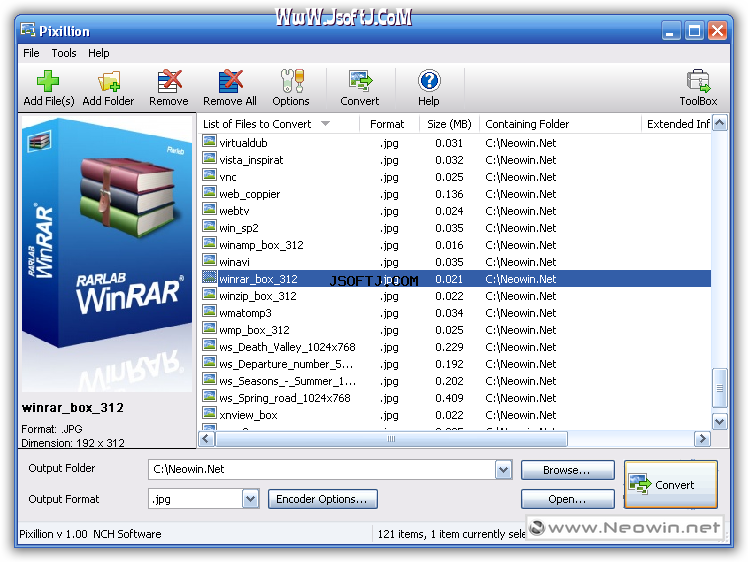Click the Pixillion title bar app icon
The height and width of the screenshot is (562, 748).
(x=28, y=30)
